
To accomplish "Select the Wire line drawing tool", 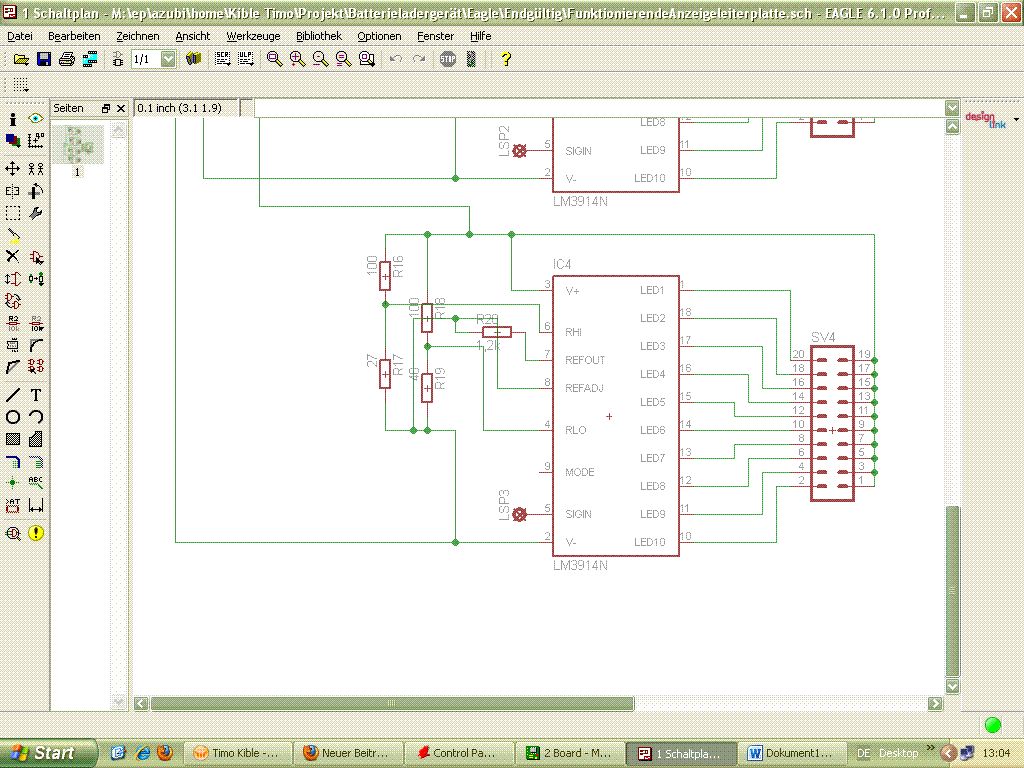I will (x=13, y=395).
